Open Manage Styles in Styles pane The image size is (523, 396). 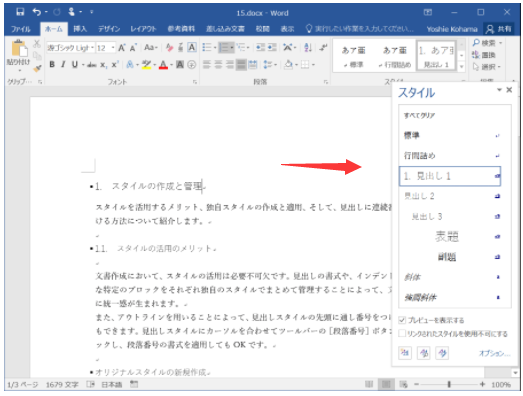(442, 353)
